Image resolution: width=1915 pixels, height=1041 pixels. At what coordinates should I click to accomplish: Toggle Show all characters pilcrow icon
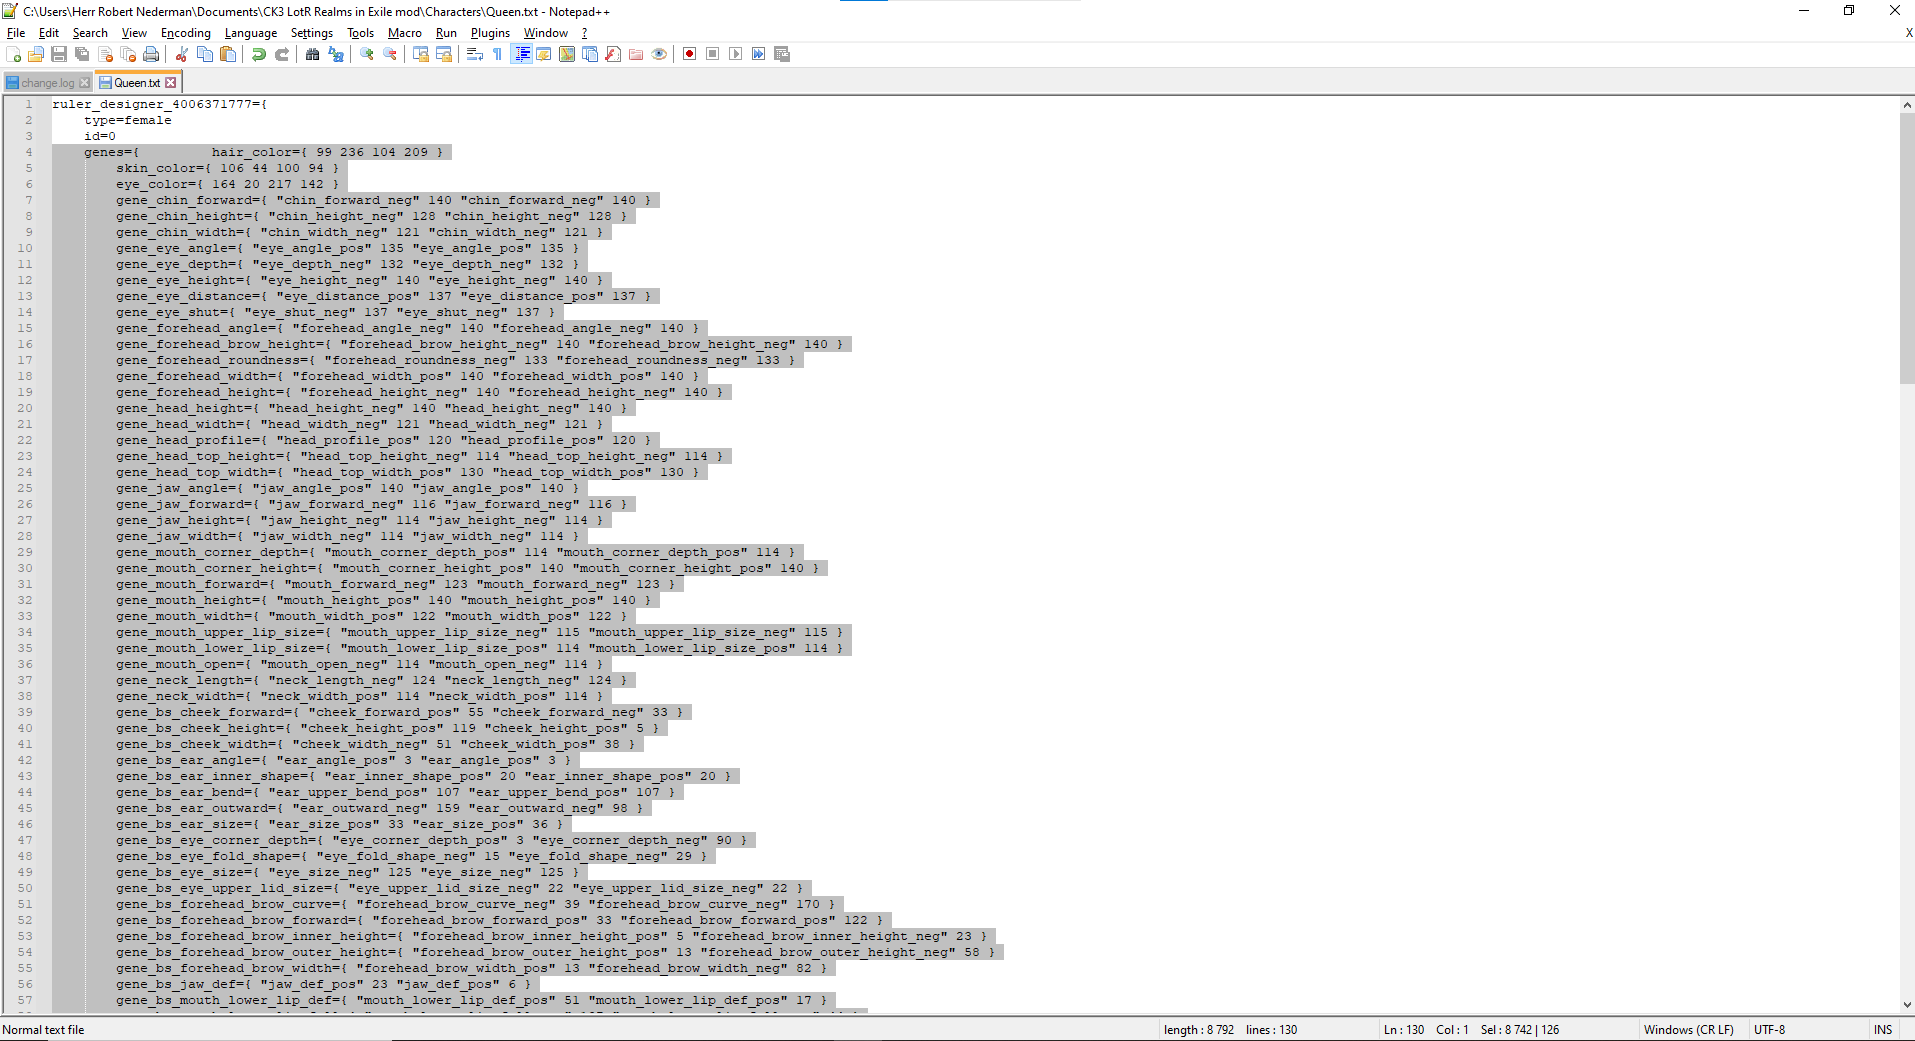coord(498,54)
